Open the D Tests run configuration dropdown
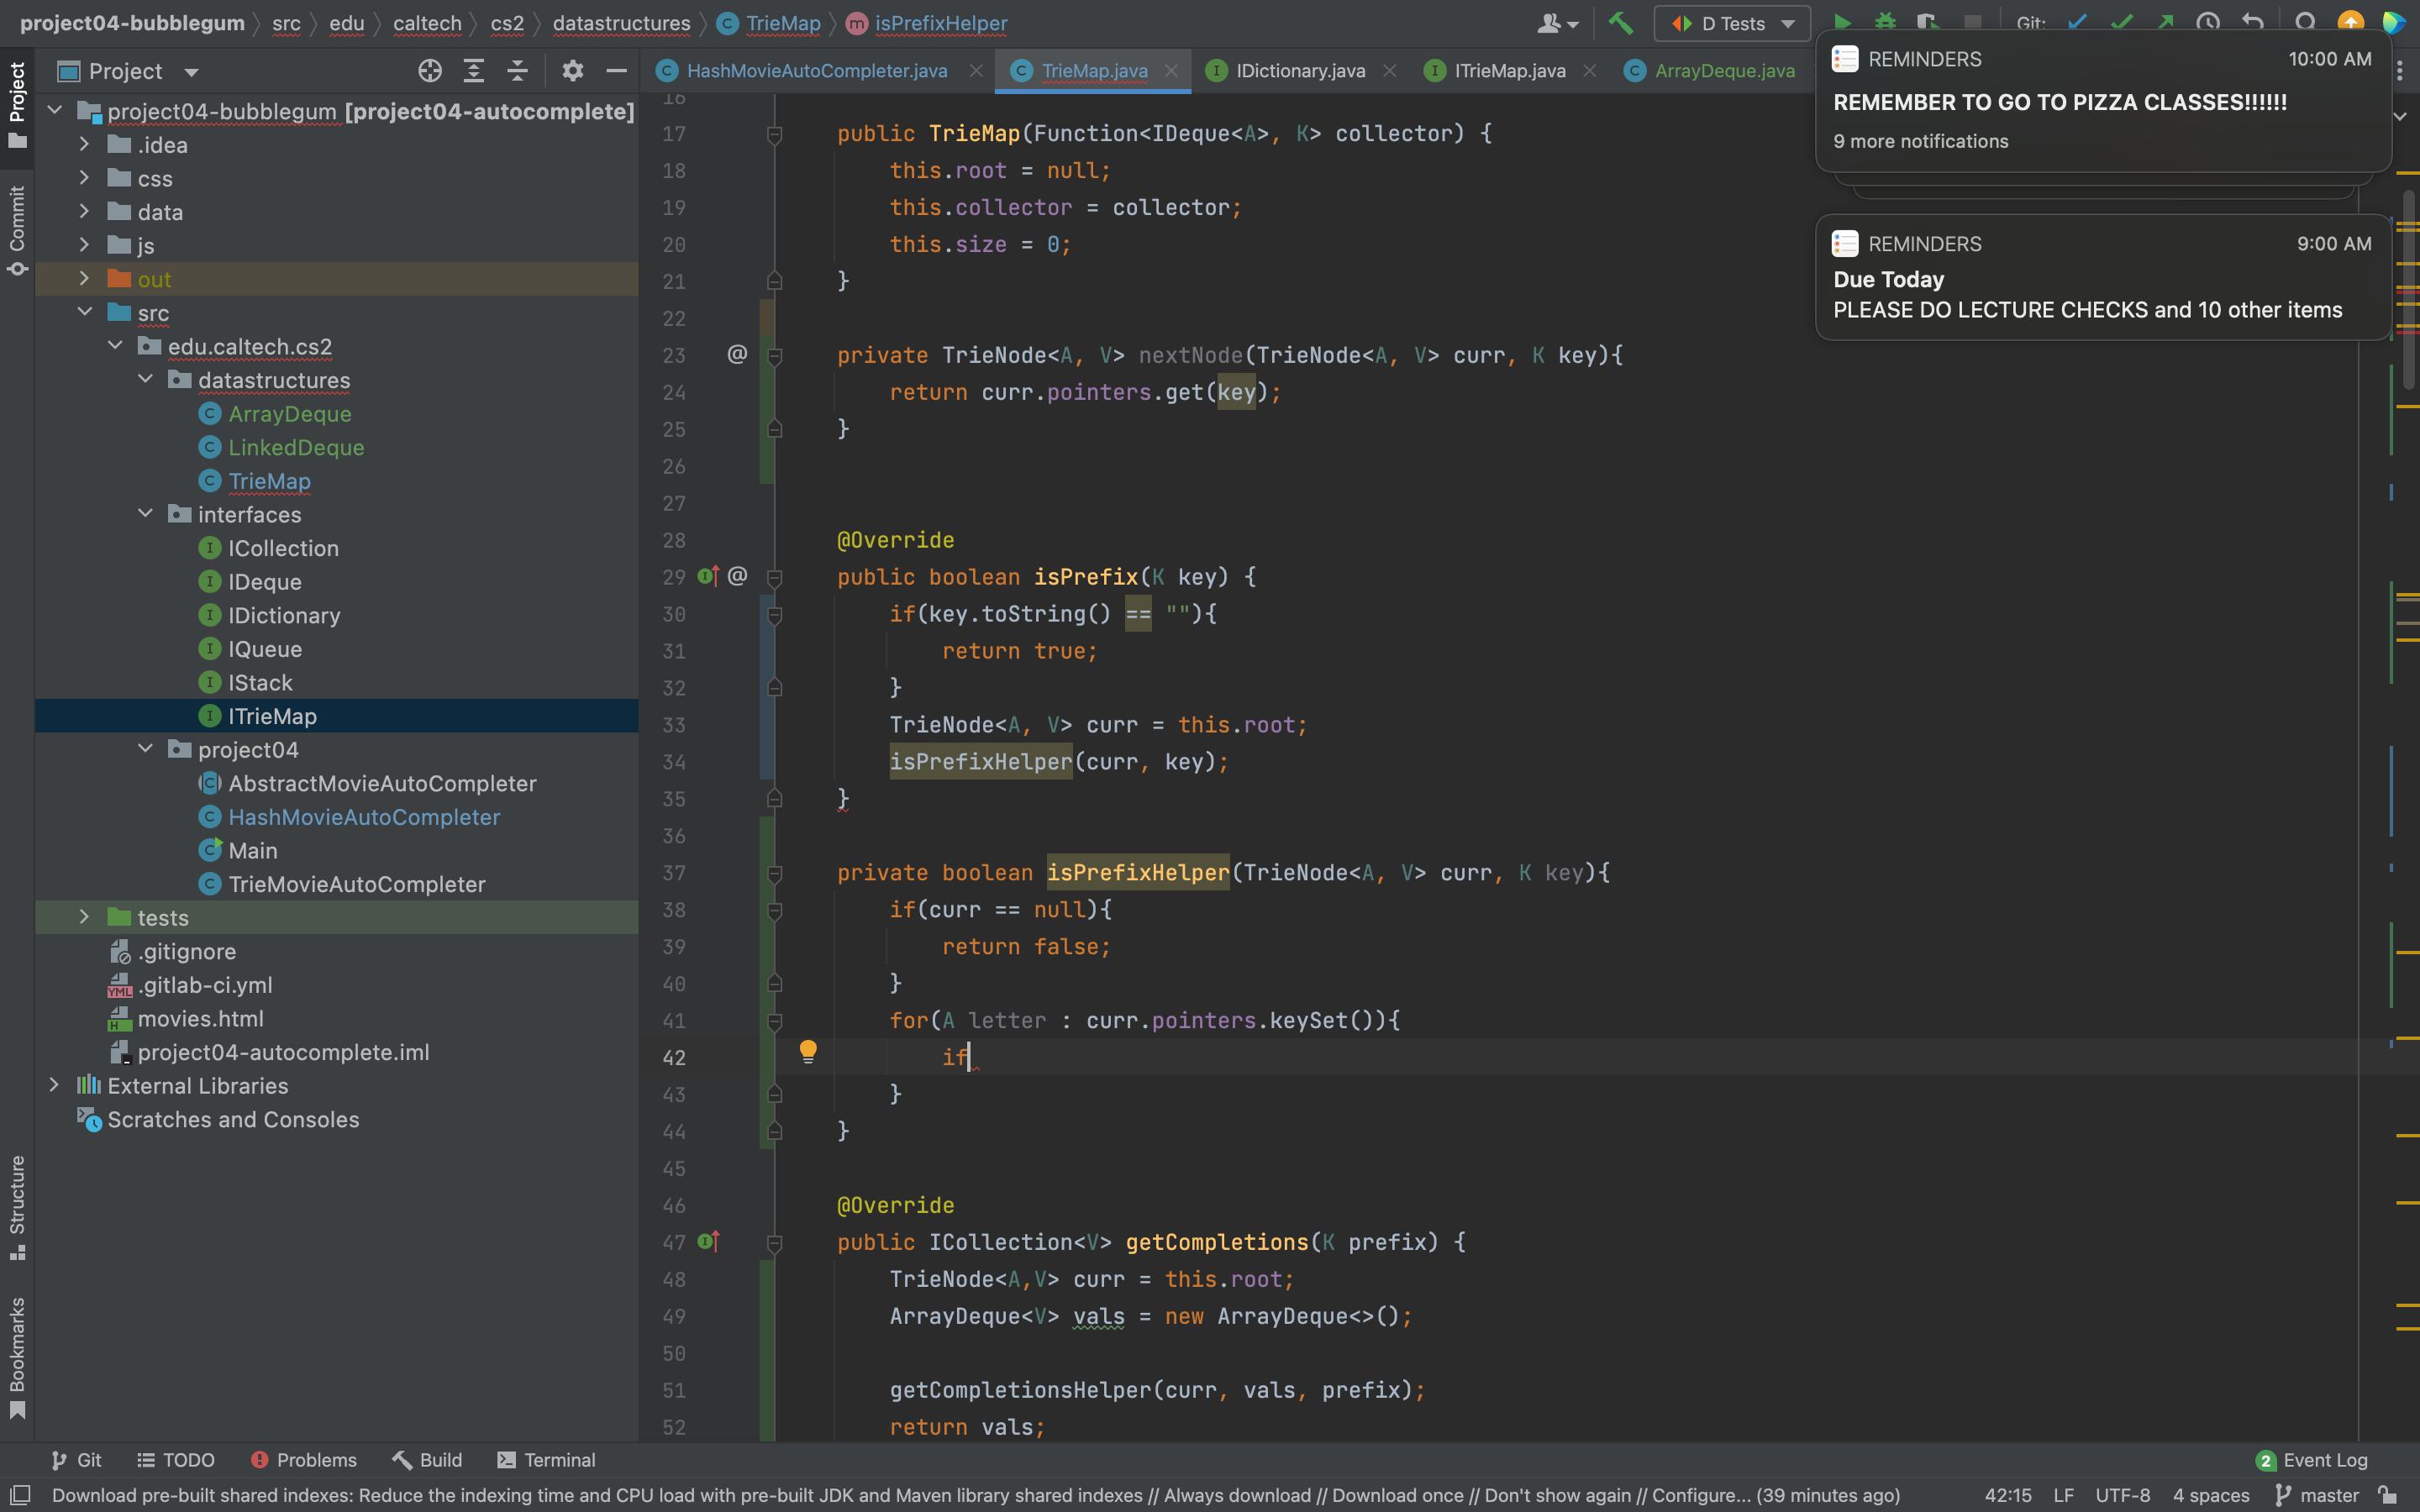 [1732, 23]
